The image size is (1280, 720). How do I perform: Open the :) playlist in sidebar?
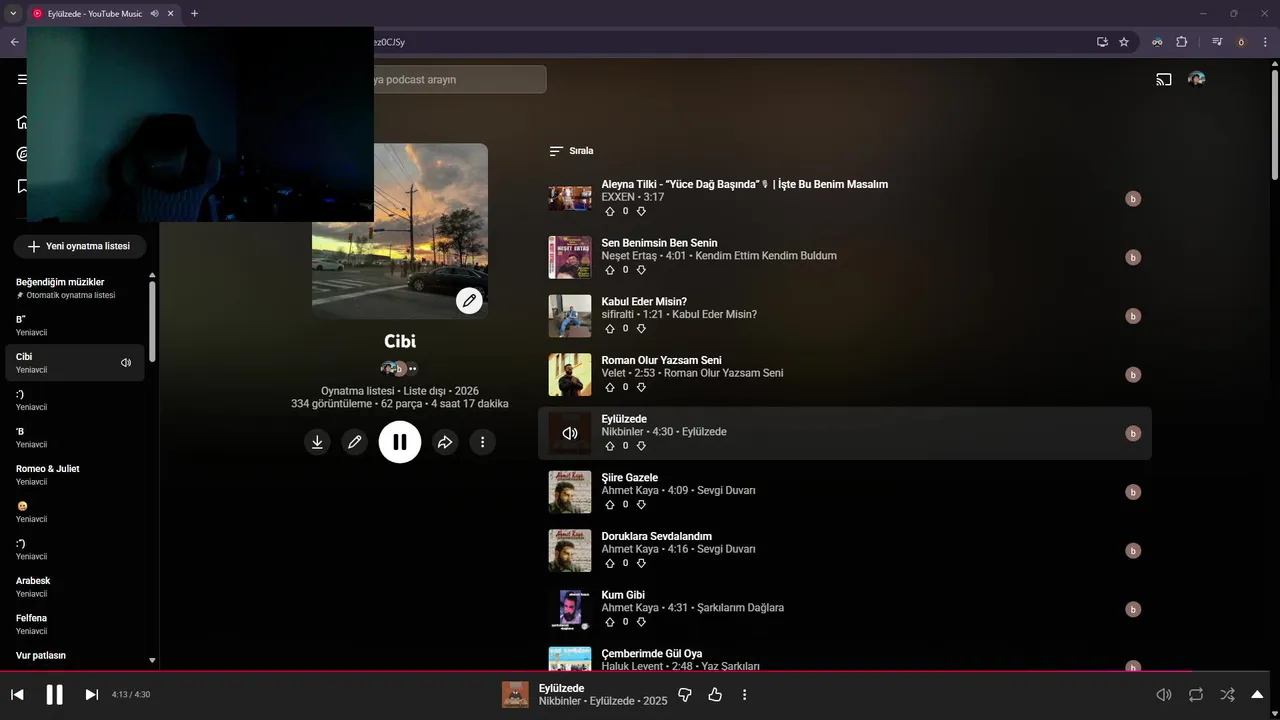pos(75,400)
